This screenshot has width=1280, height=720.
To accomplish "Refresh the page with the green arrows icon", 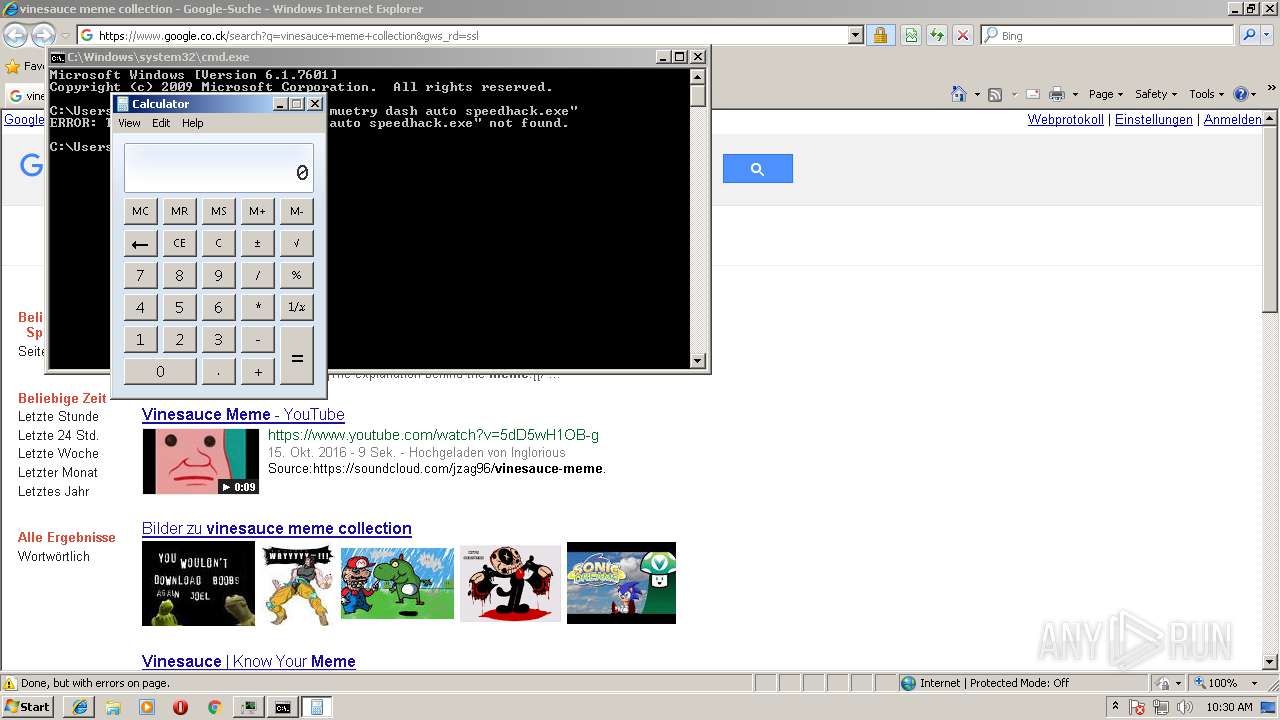I will point(937,35).
